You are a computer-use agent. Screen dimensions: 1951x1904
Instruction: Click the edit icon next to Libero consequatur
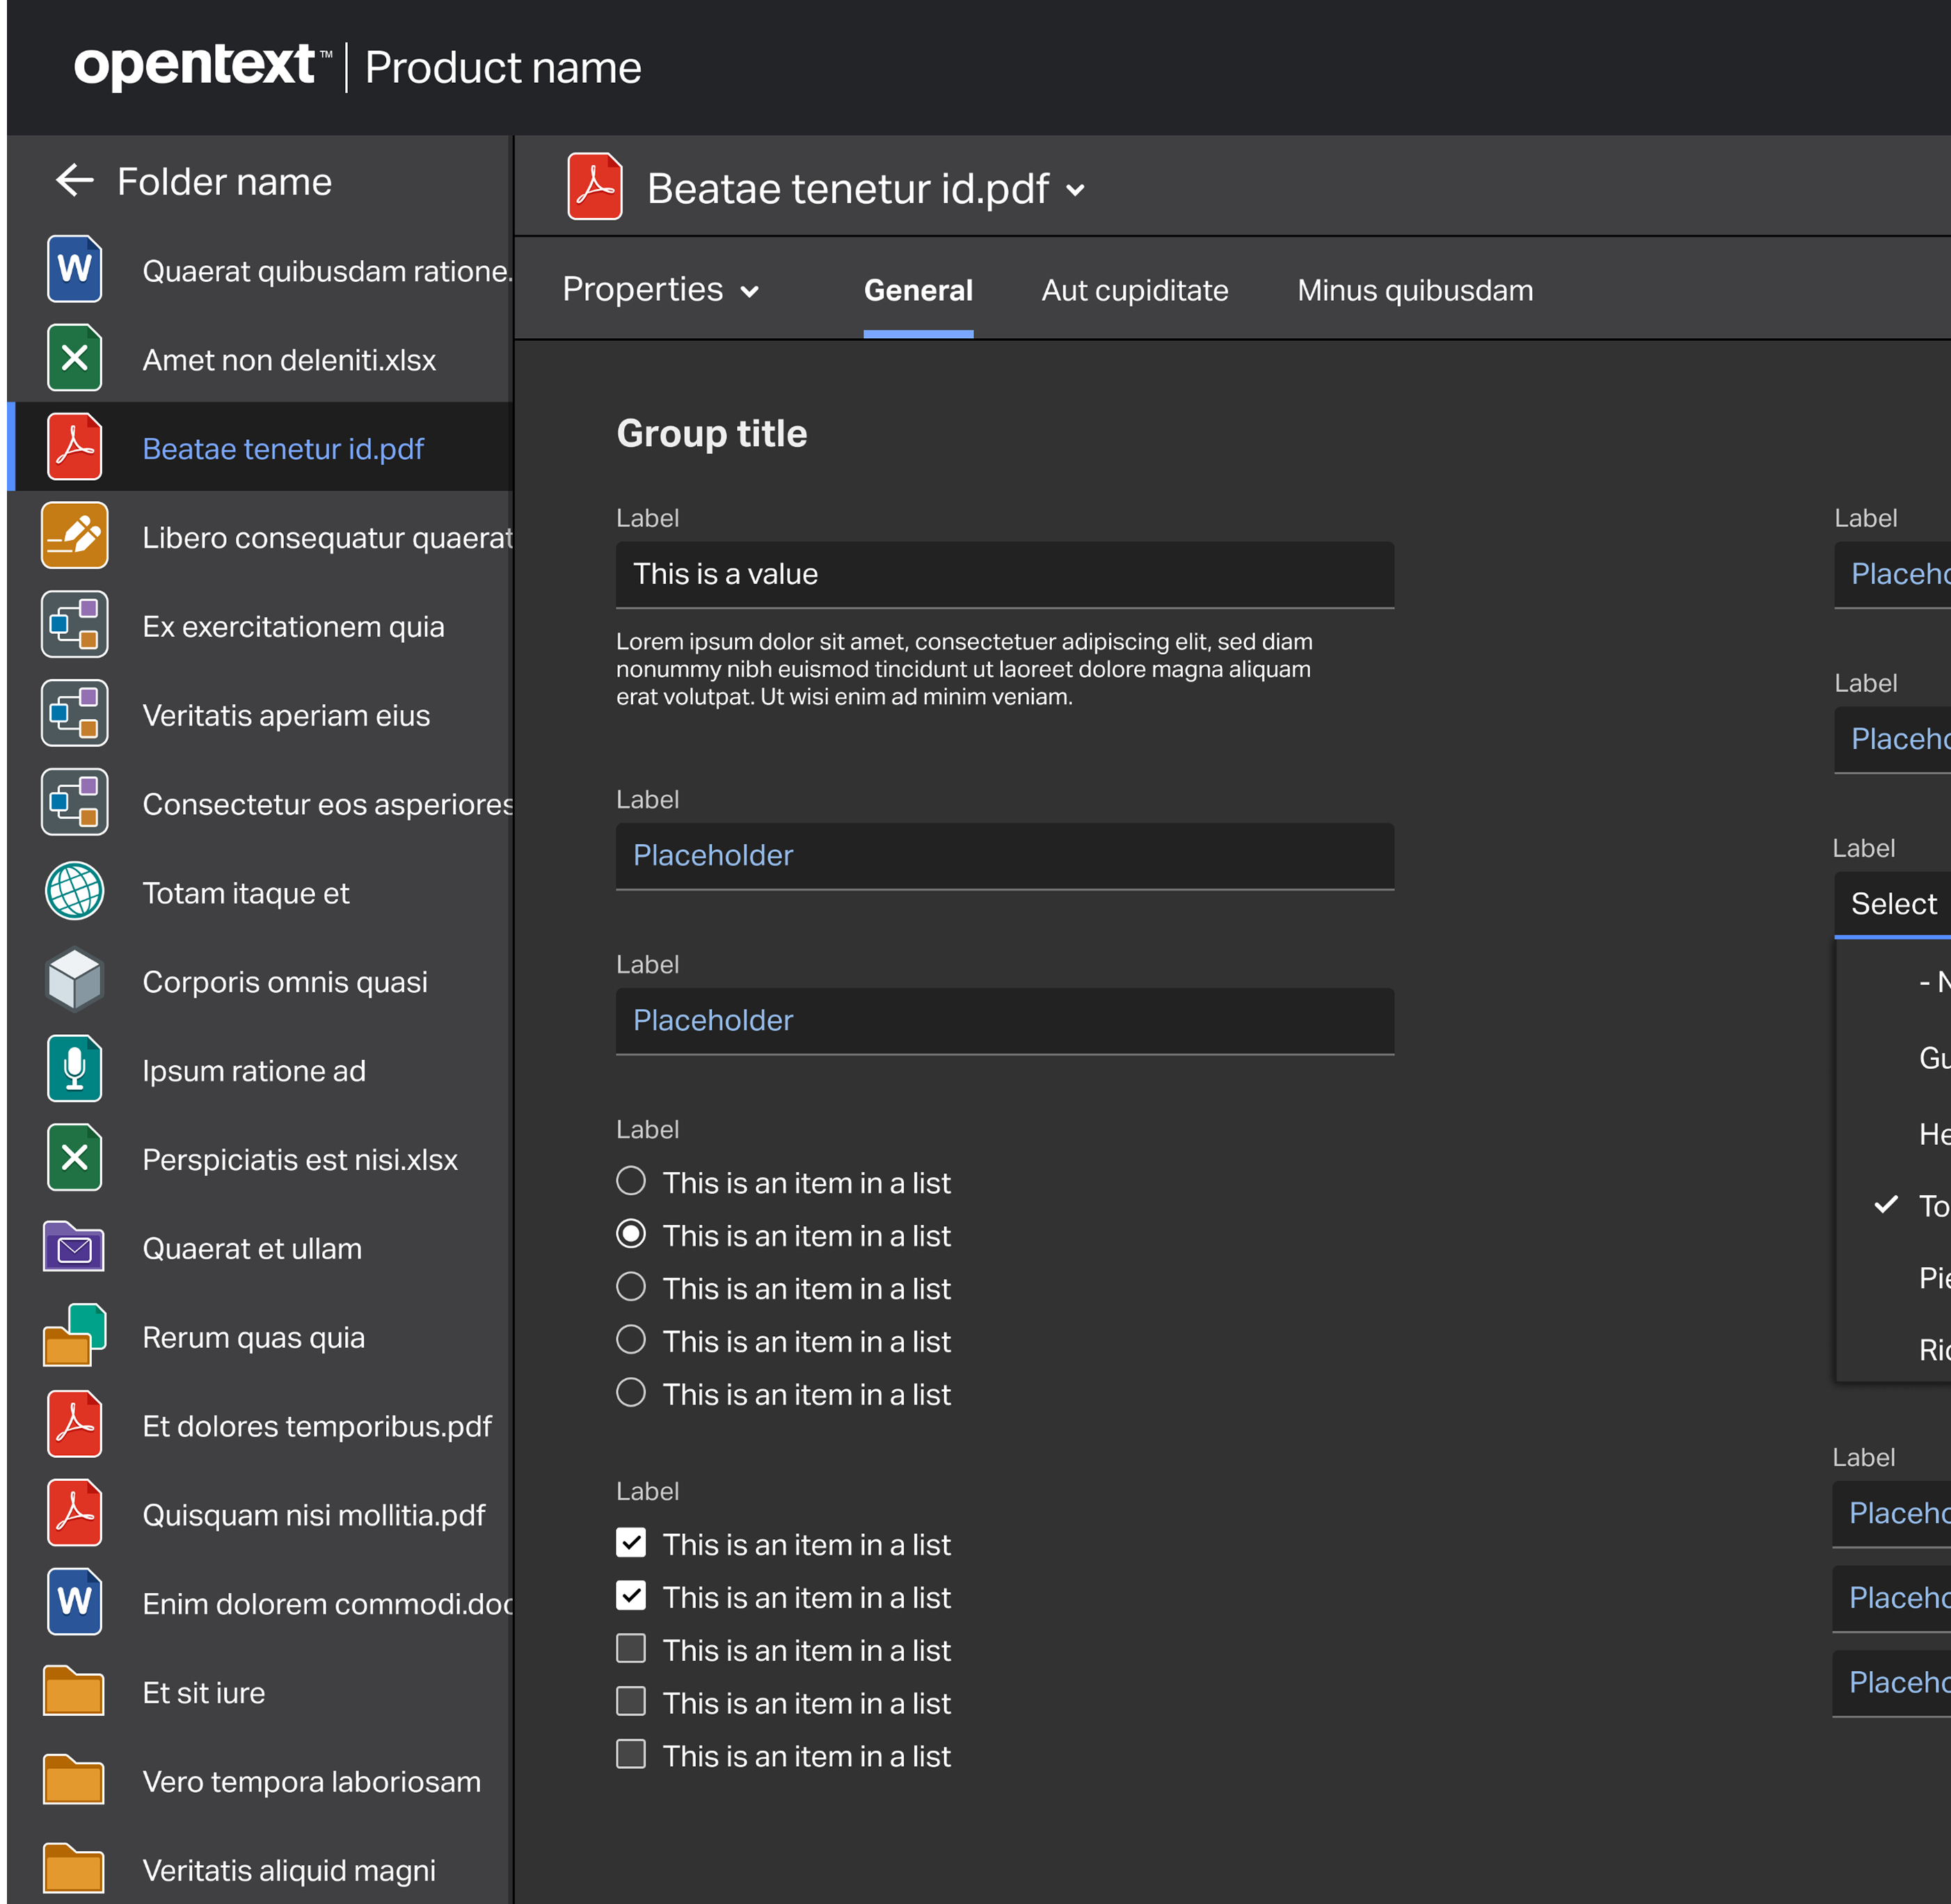(74, 536)
